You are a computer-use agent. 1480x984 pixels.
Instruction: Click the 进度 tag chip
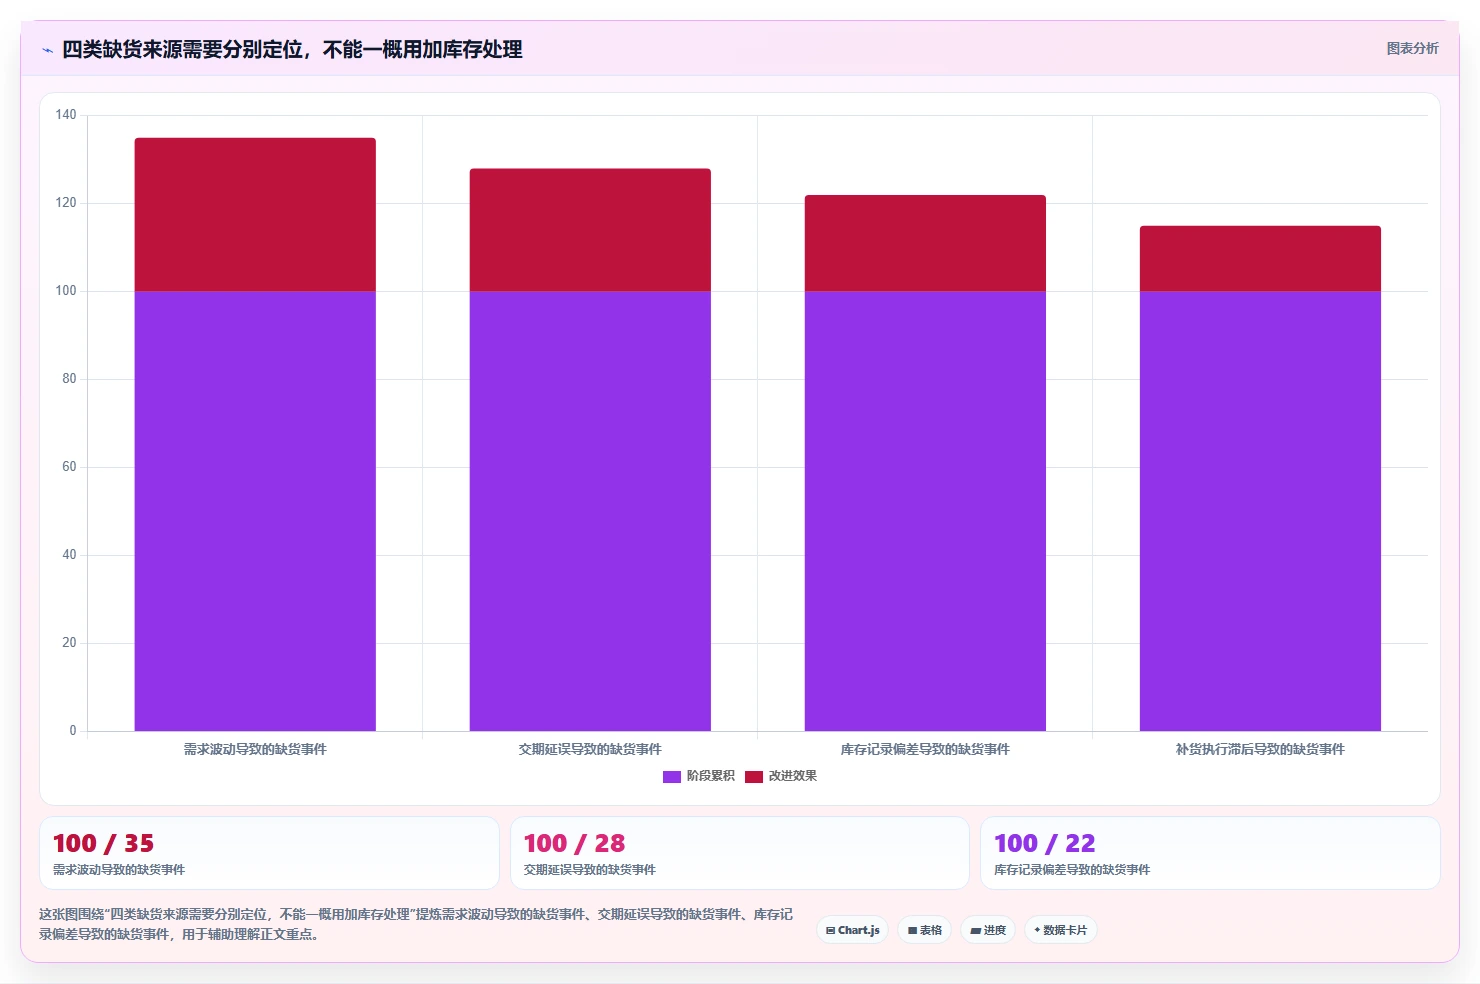(x=988, y=930)
